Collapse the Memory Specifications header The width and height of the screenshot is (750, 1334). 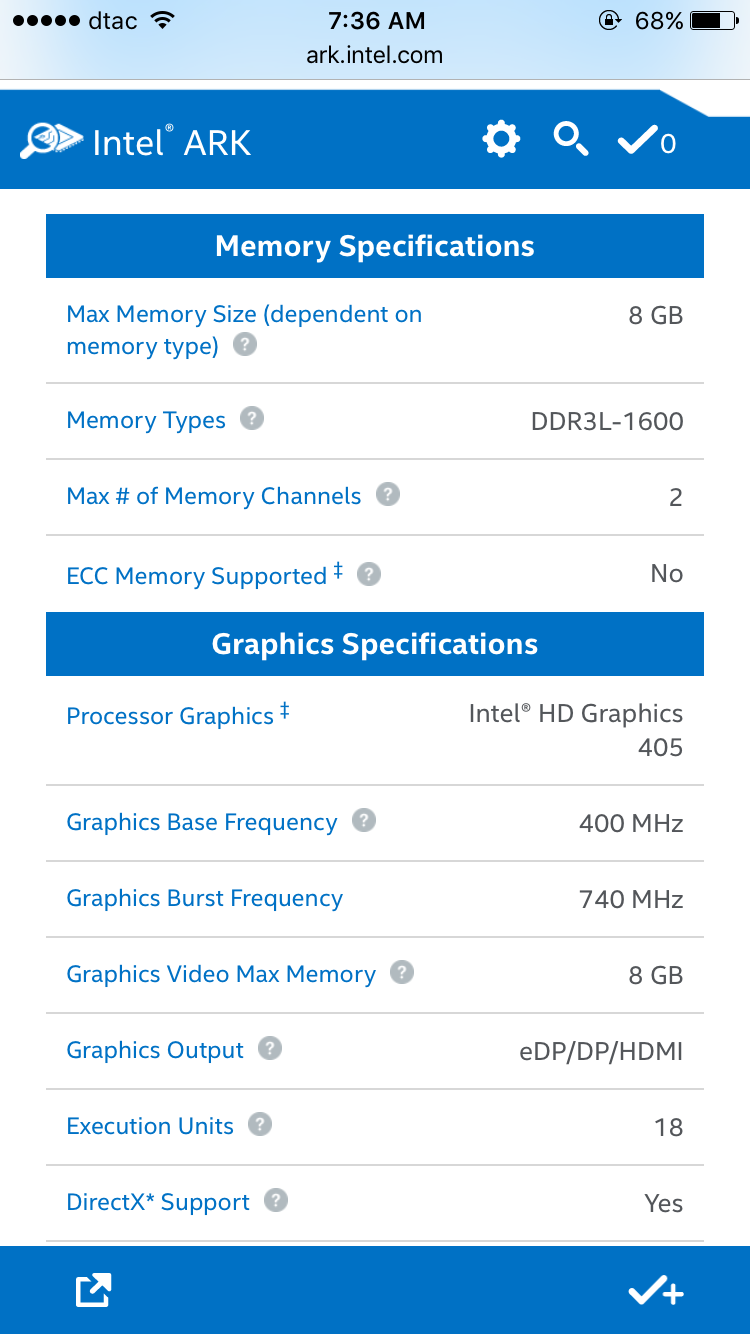[x=375, y=246]
